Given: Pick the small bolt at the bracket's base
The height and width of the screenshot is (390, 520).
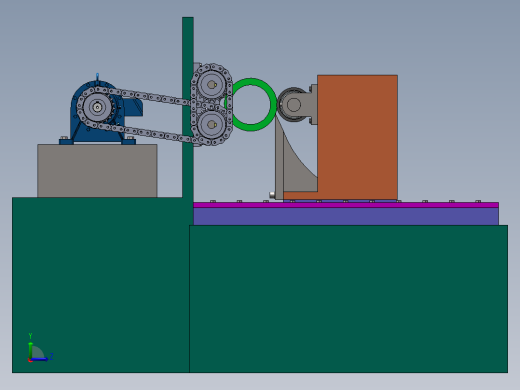Looking at the screenshot, I should tap(272, 194).
